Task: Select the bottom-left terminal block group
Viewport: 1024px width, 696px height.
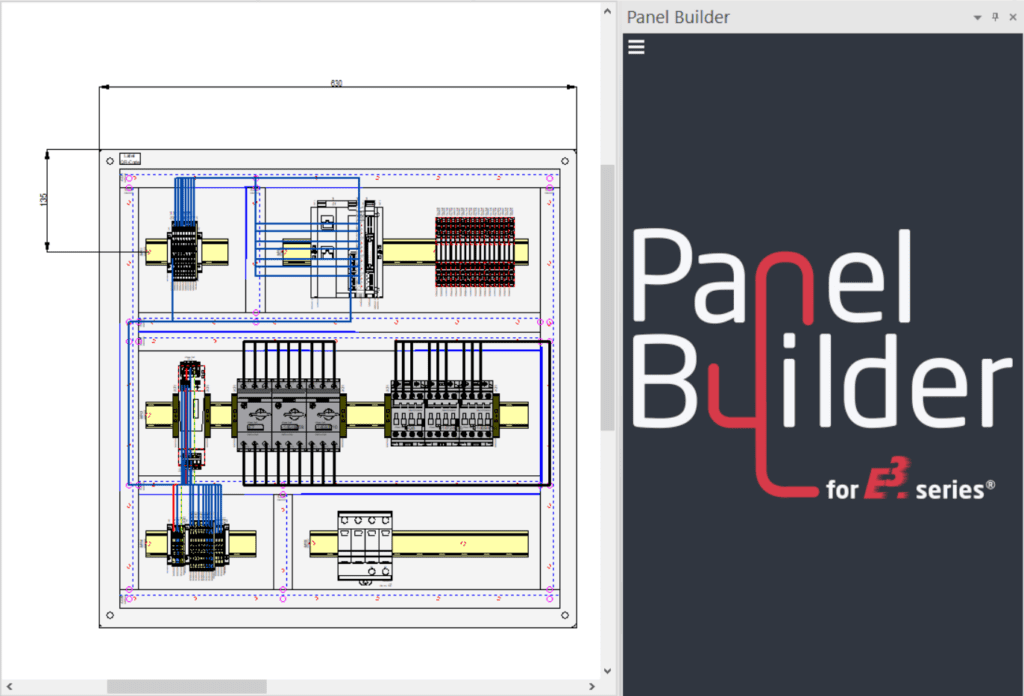Action: (199, 545)
